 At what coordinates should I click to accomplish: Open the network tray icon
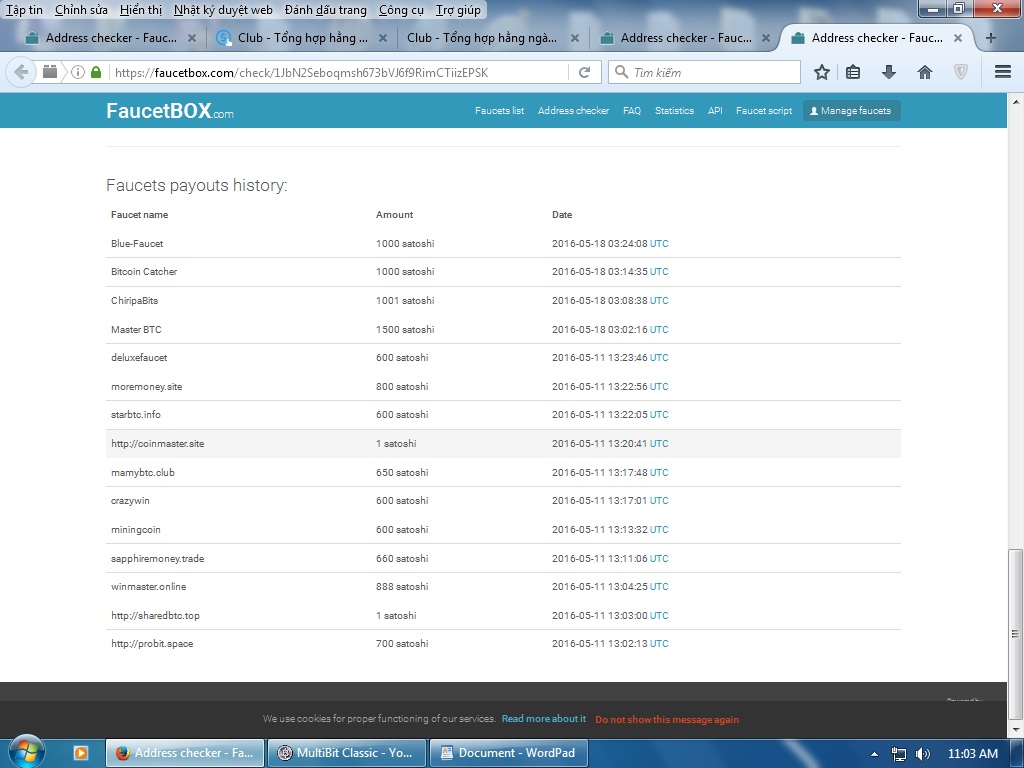899,754
